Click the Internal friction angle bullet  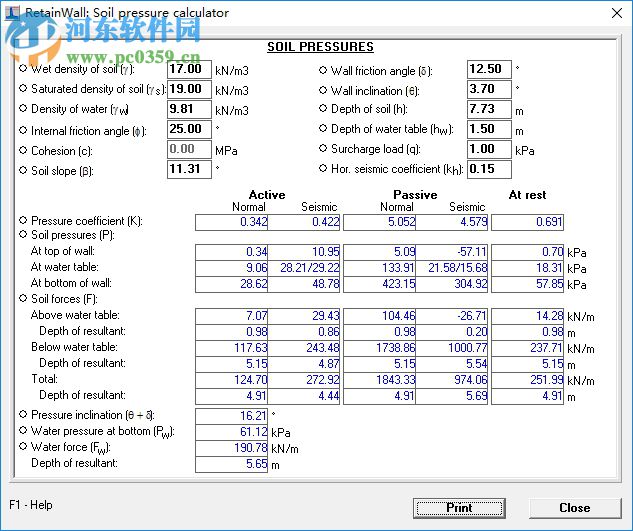point(23,130)
